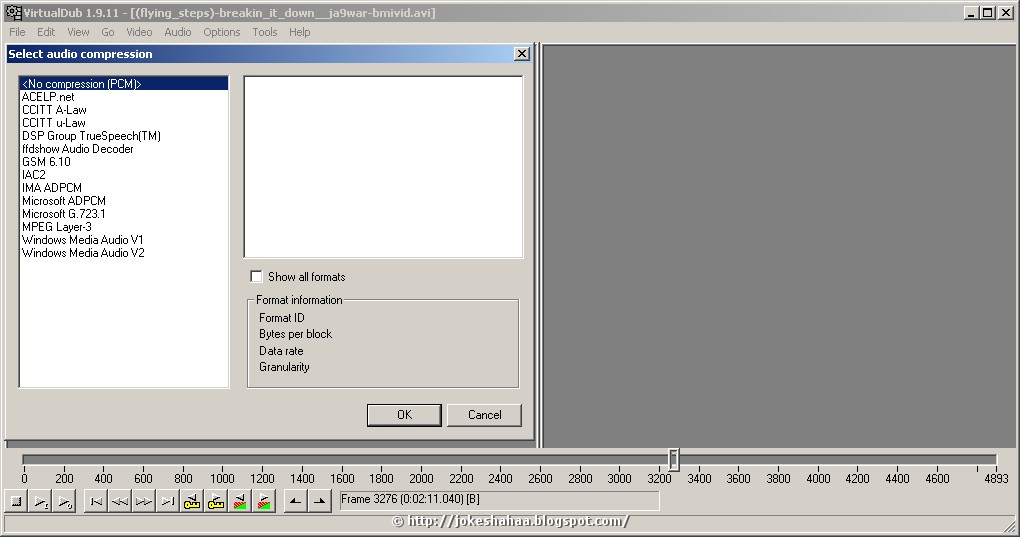The height and width of the screenshot is (537, 1020).
Task: Enable the Show all formats checkbox
Action: click(256, 276)
